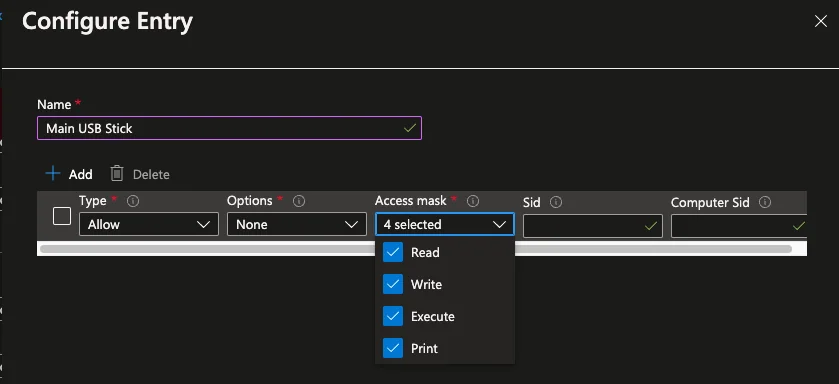The image size is (839, 384).
Task: Uncheck the Write access option
Action: (393, 285)
